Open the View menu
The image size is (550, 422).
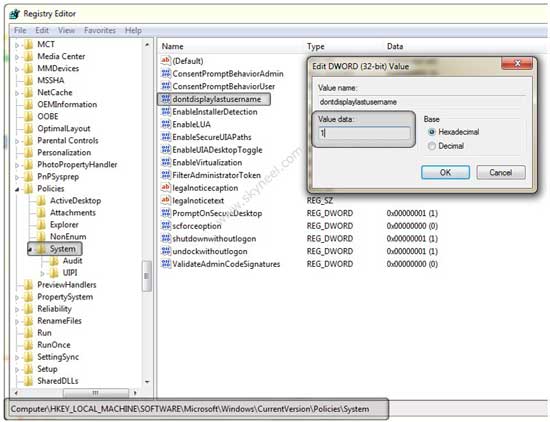pyautogui.click(x=66, y=31)
